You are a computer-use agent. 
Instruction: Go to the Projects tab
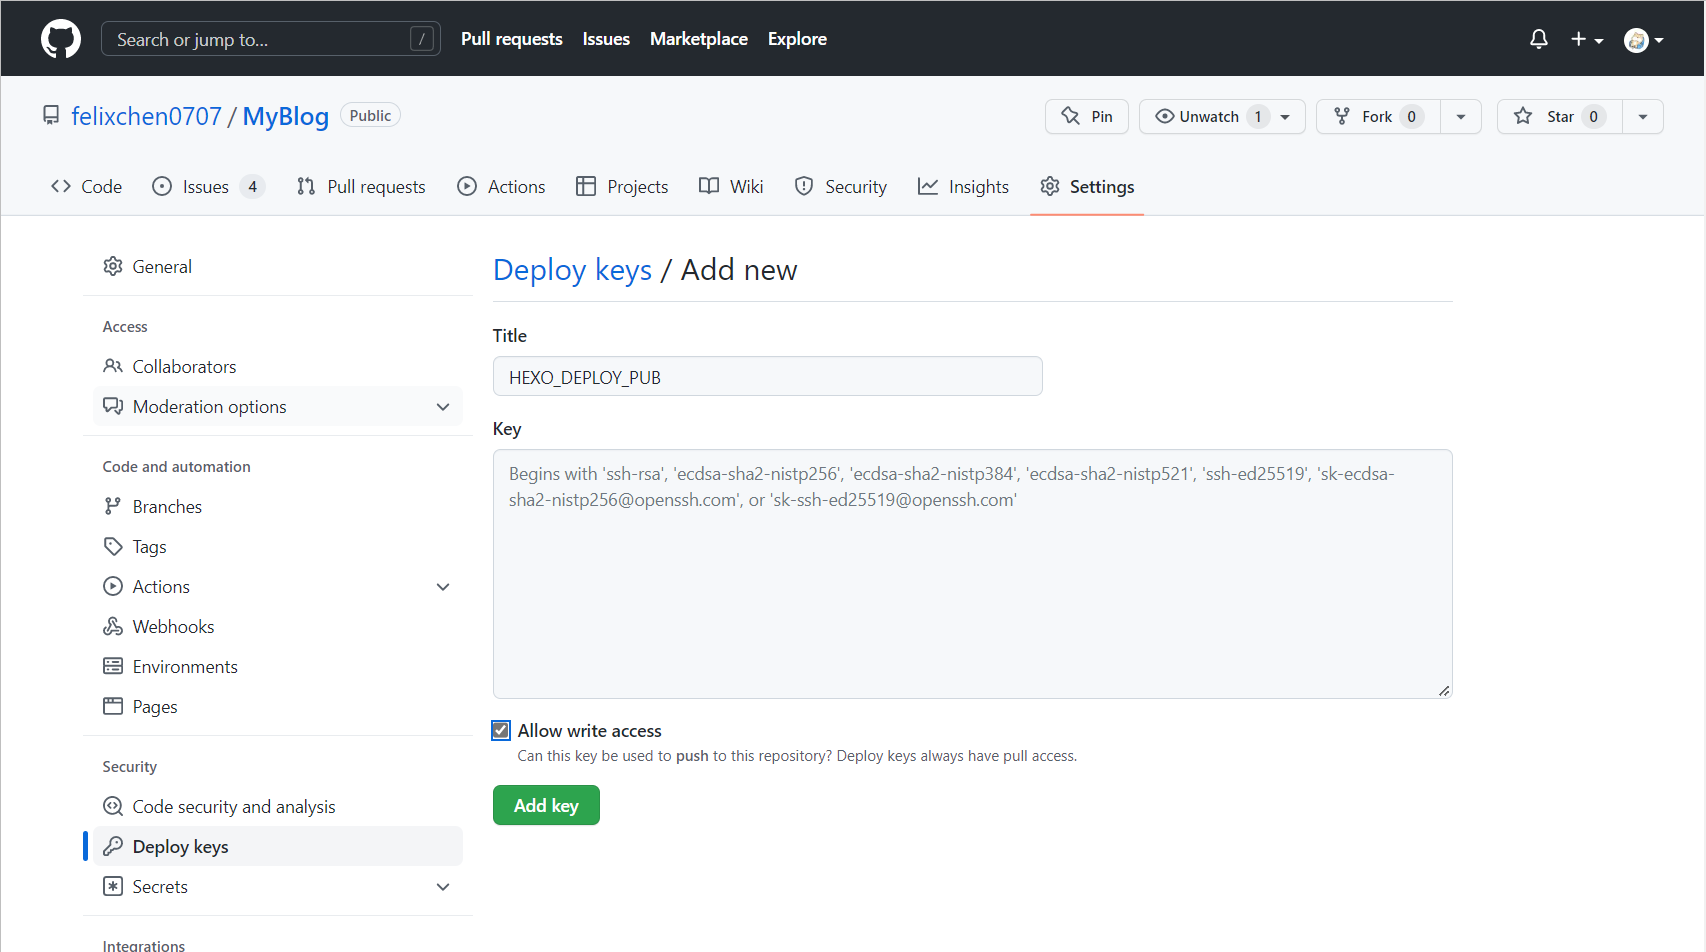tap(622, 187)
